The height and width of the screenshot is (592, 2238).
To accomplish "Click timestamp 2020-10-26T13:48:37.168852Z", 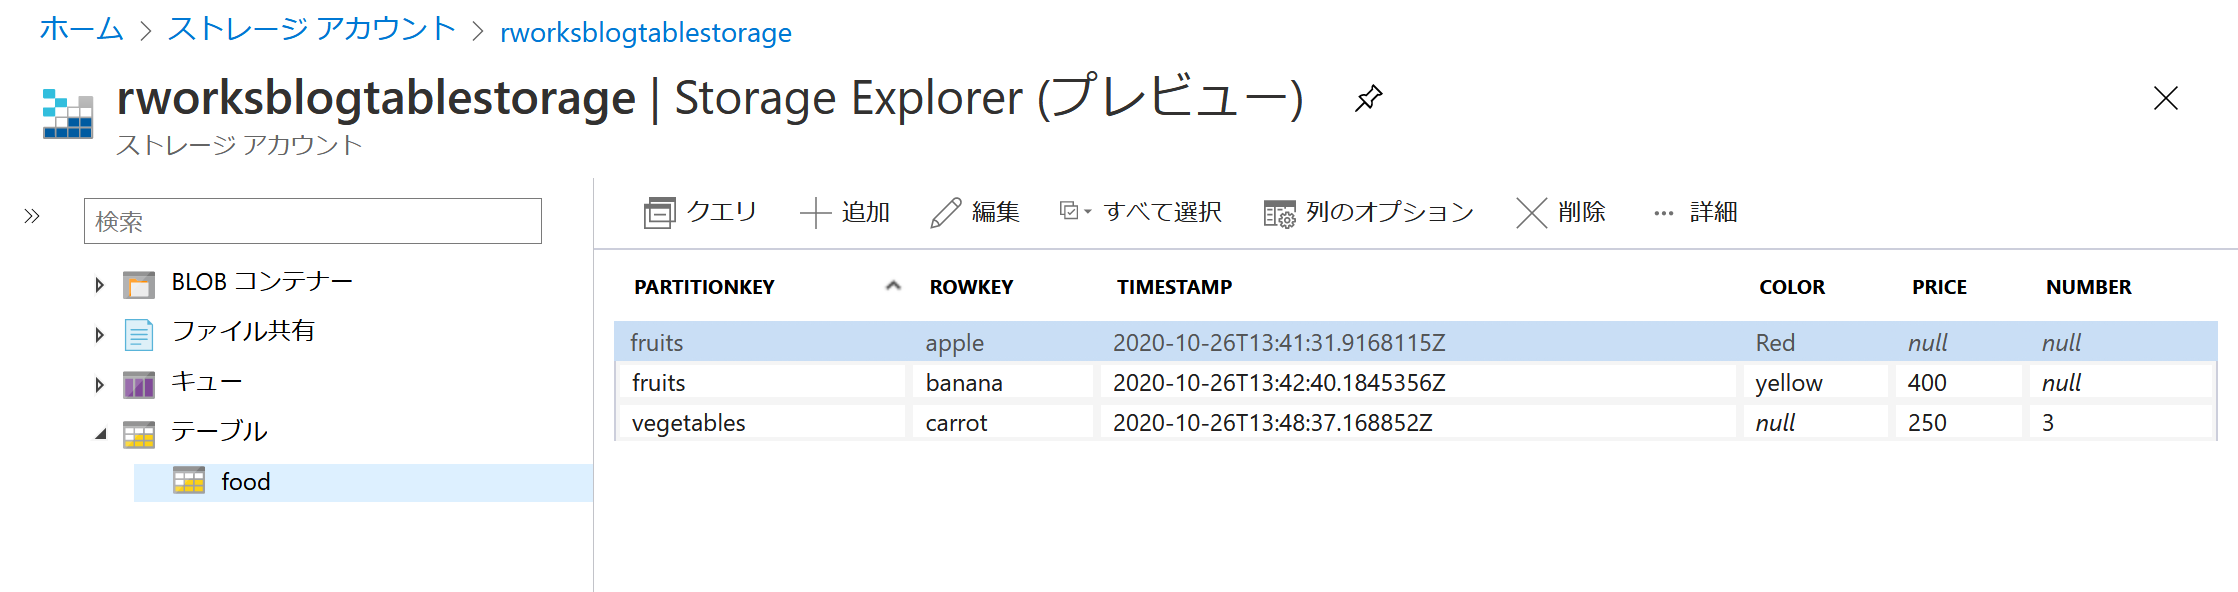I will click(1273, 423).
